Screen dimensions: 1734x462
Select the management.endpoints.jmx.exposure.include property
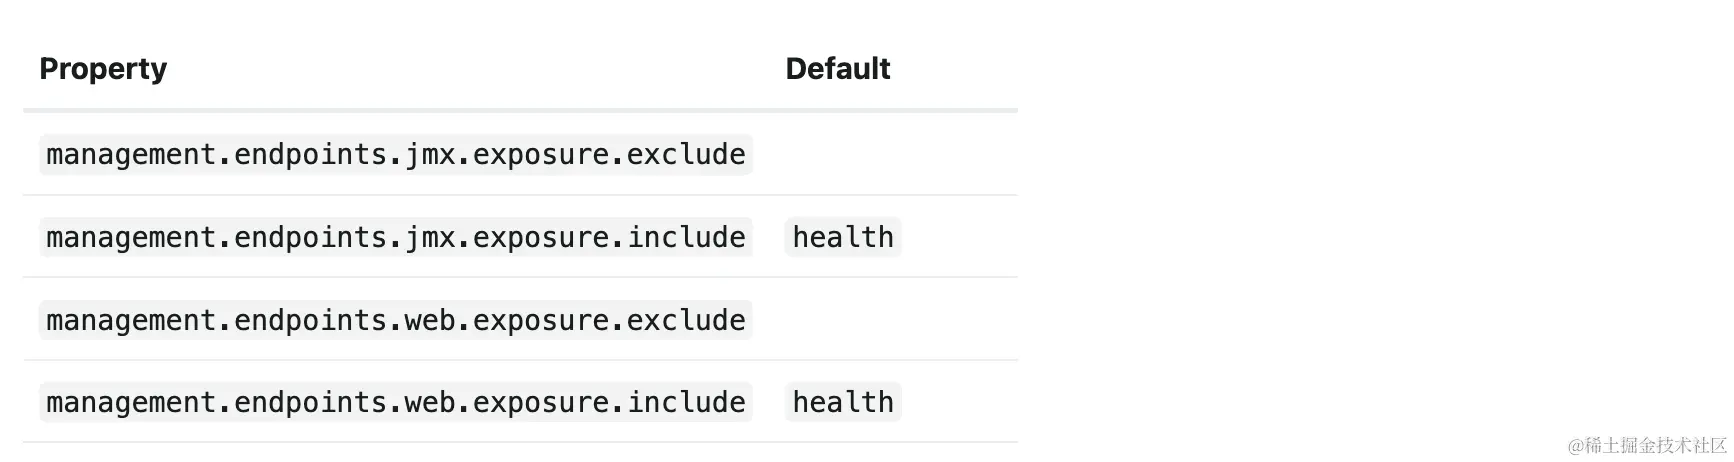click(395, 238)
